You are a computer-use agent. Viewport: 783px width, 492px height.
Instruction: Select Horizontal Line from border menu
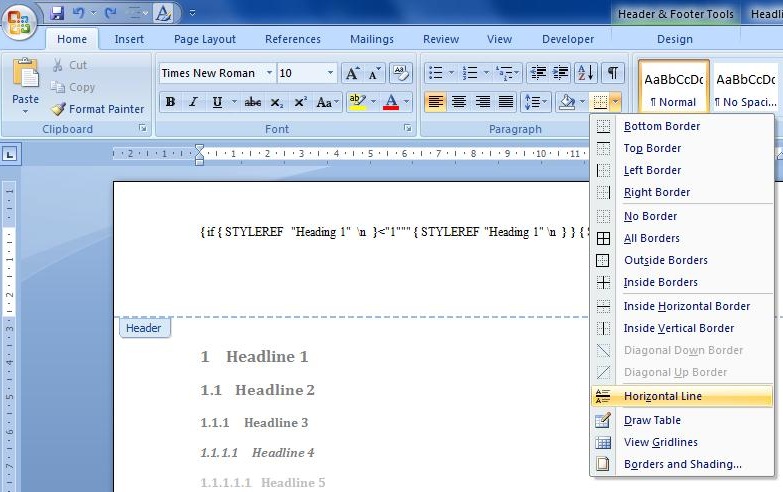click(662, 396)
